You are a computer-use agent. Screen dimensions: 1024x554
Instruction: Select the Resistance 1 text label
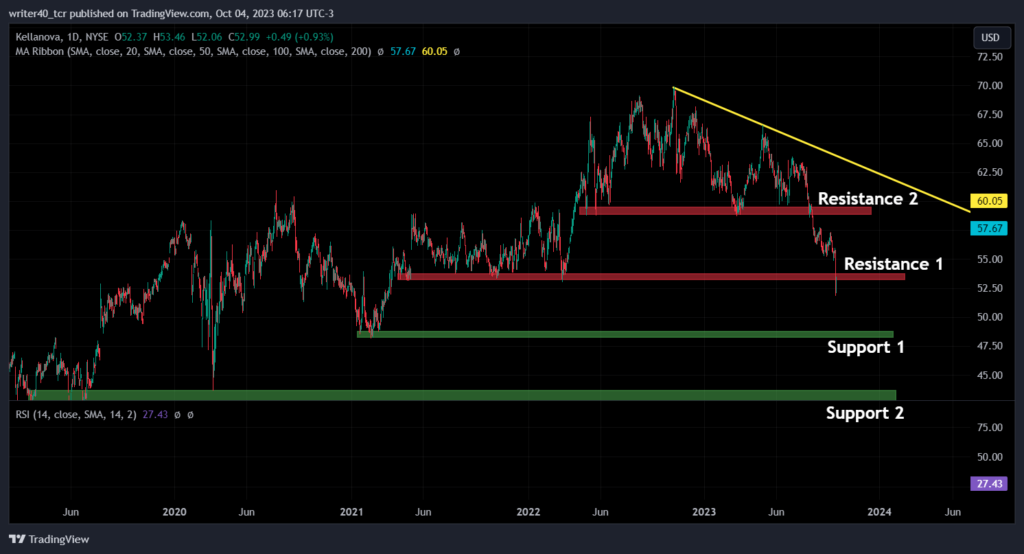[893, 264]
